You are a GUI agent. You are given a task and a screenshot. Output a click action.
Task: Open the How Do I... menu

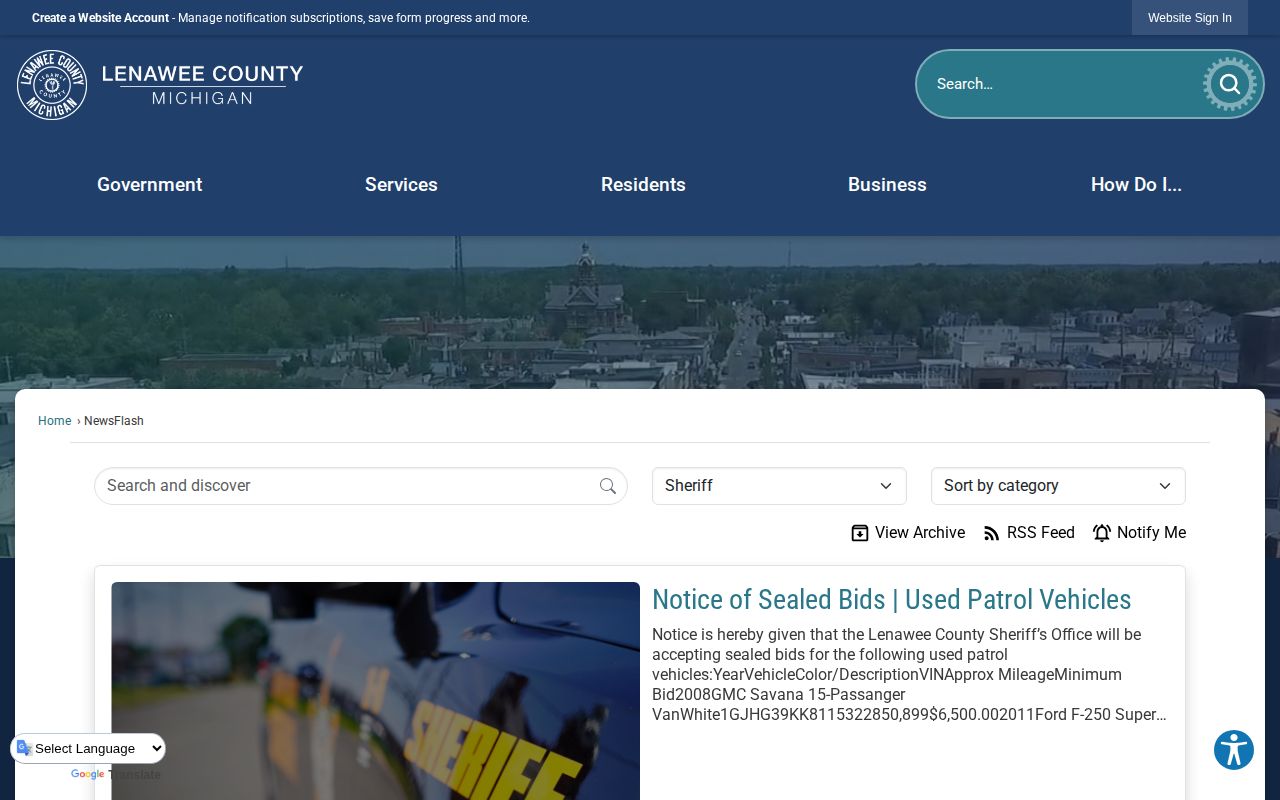(1136, 185)
